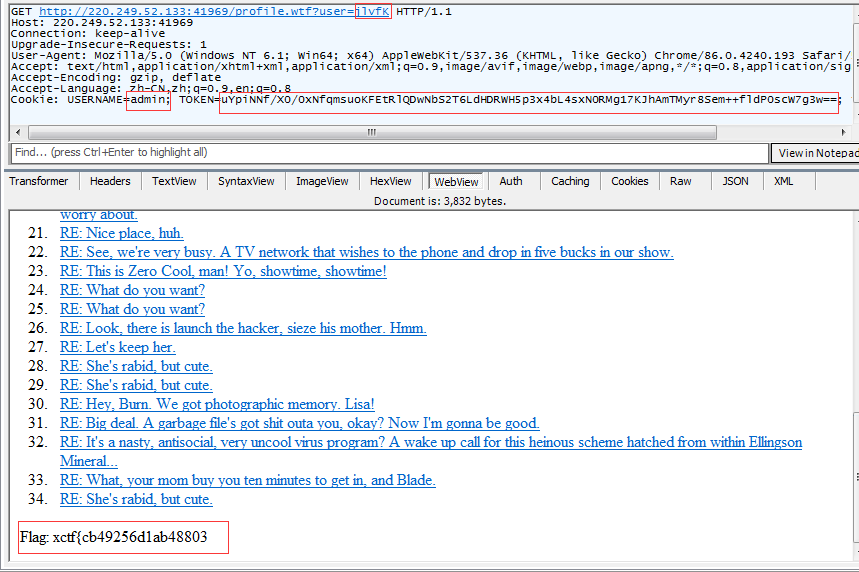
Task: Select the XML tab
Action: (783, 181)
